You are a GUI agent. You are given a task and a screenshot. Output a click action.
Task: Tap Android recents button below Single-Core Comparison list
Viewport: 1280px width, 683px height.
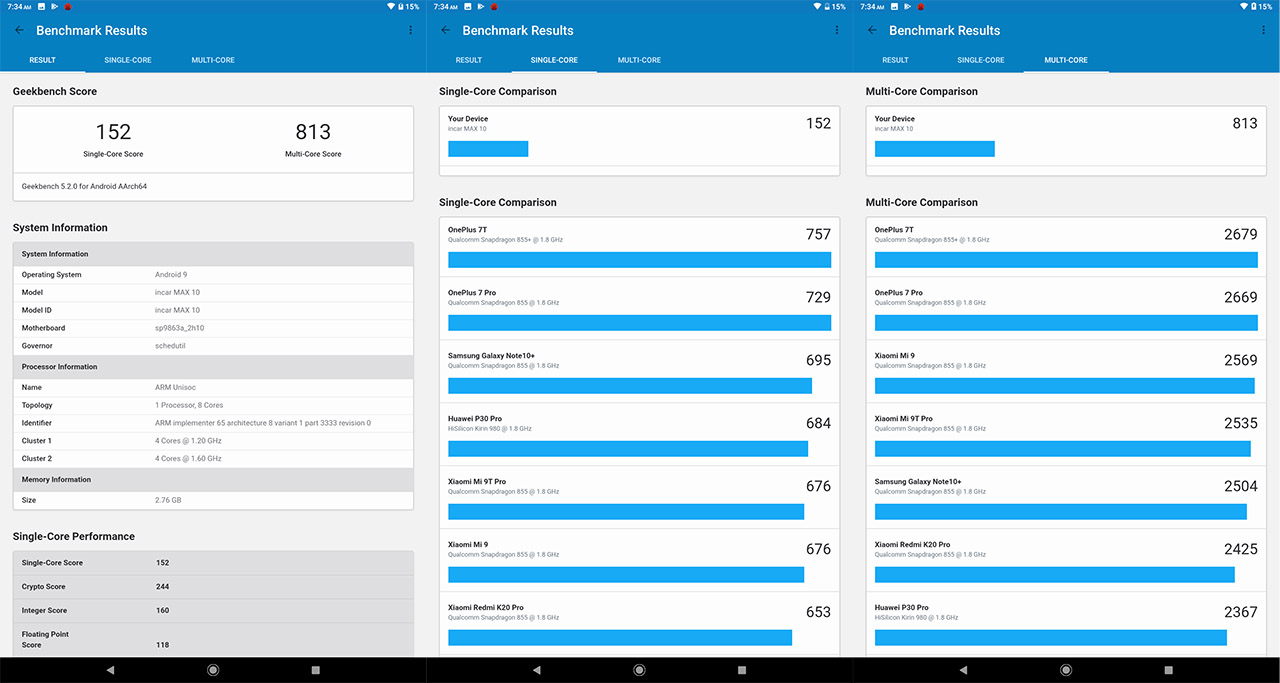pos(743,670)
